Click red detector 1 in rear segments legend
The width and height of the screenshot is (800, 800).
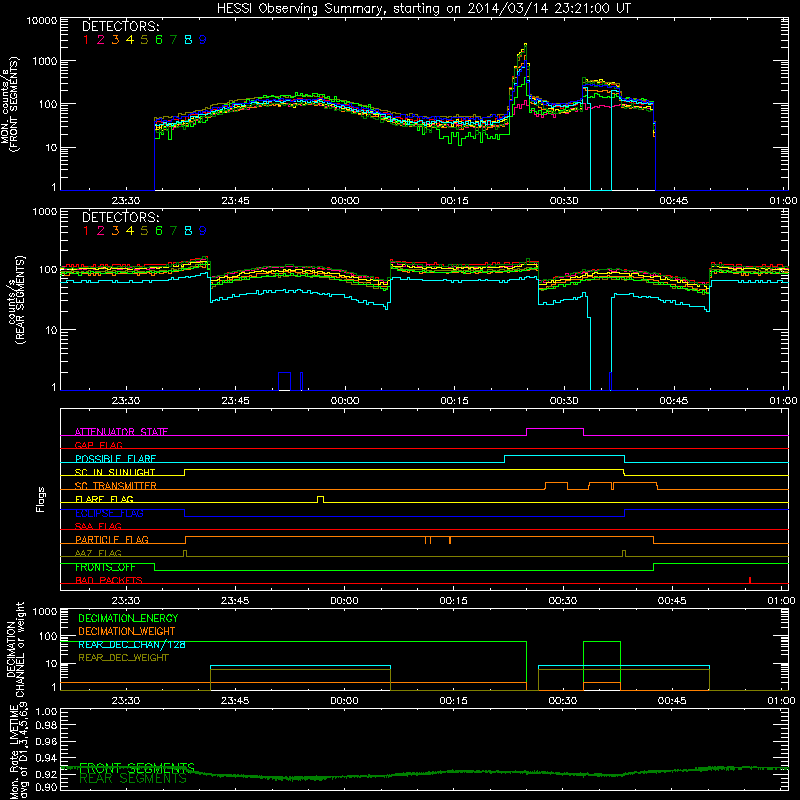tap(86, 231)
